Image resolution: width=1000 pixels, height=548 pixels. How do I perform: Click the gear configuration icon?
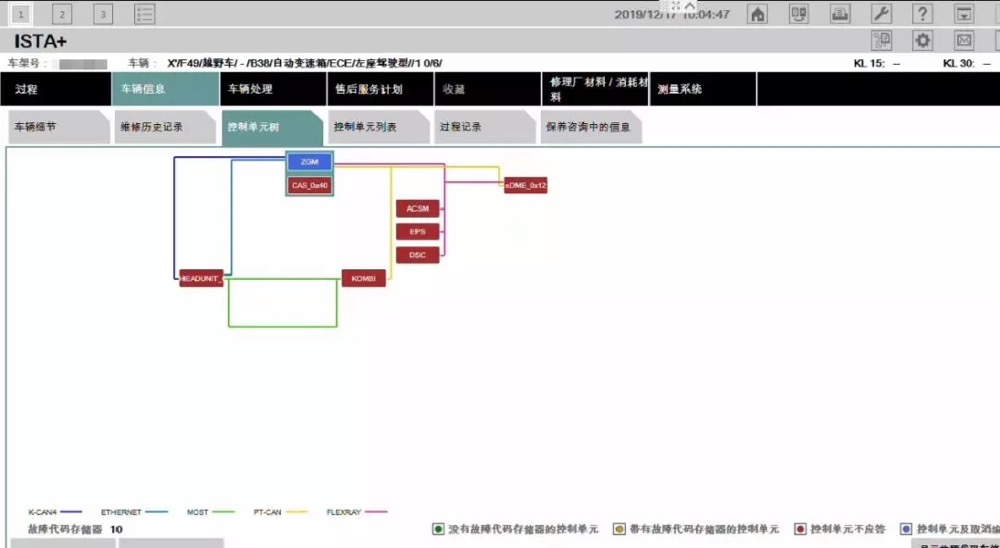coord(923,40)
